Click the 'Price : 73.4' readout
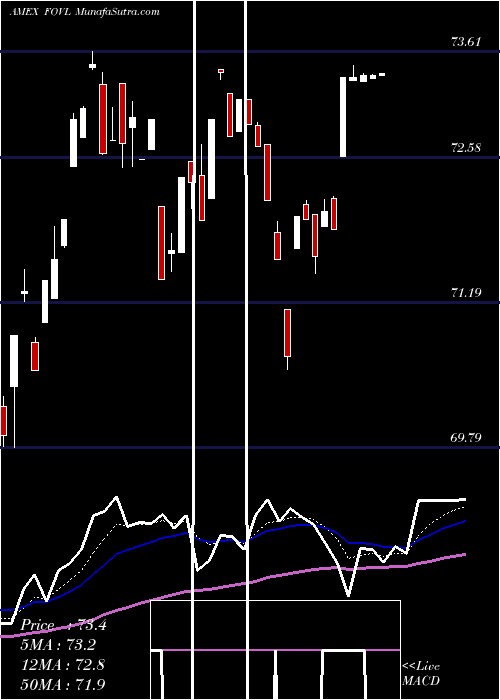Viewport: 500px width, 700px height. [x=63, y=625]
